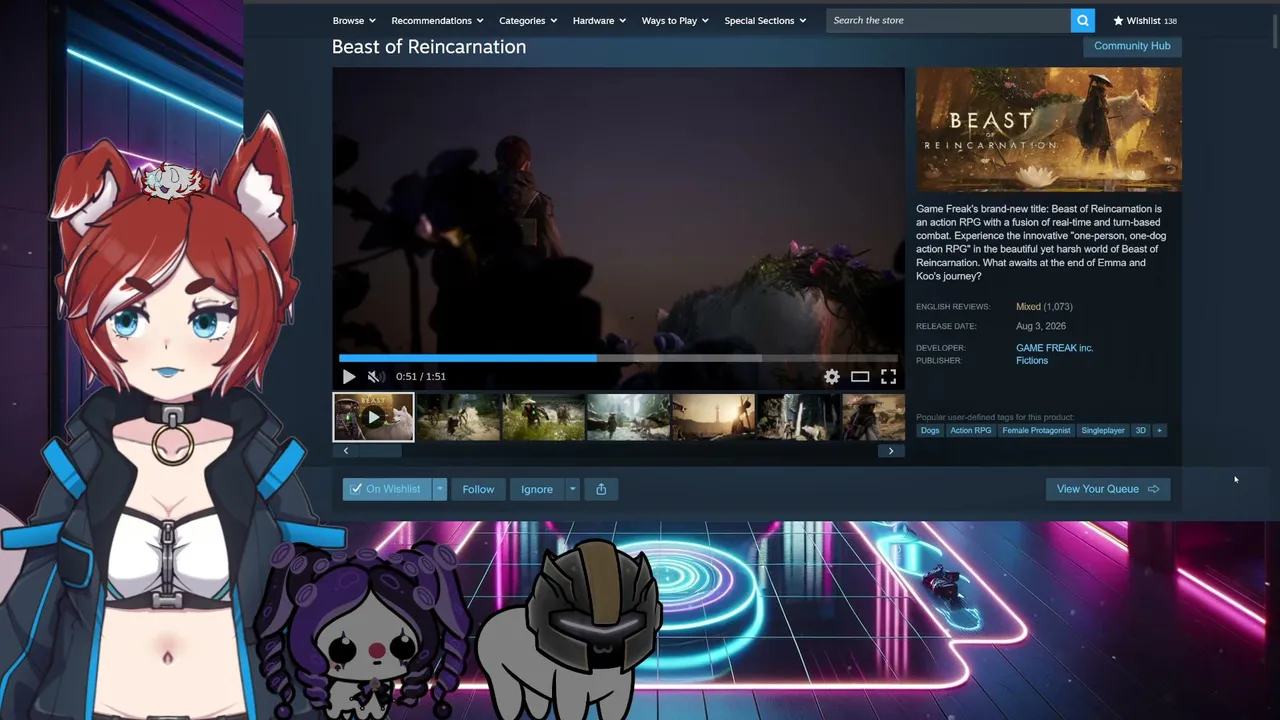Image resolution: width=1280 pixels, height=720 pixels.
Task: Open View Your Queue
Action: (x=1108, y=489)
